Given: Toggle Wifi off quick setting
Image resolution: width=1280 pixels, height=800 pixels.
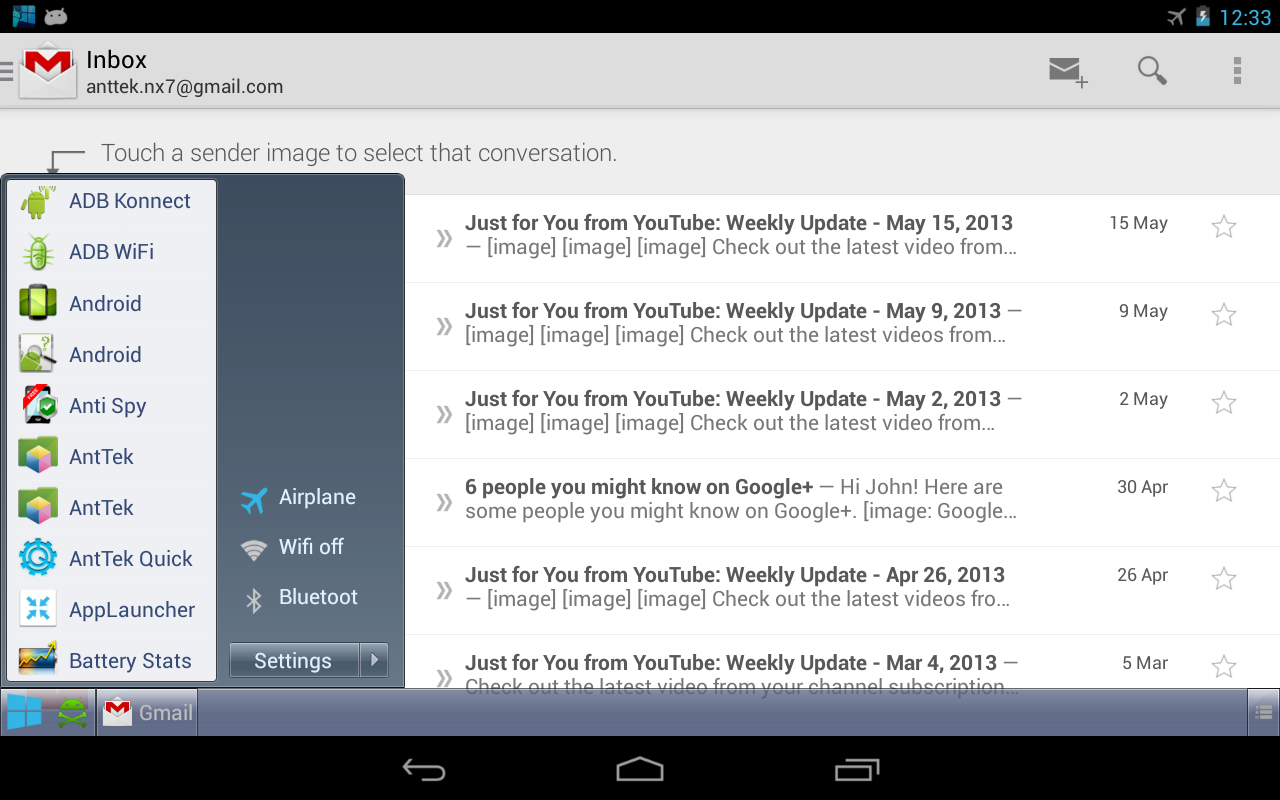Looking at the screenshot, I should click(292, 547).
